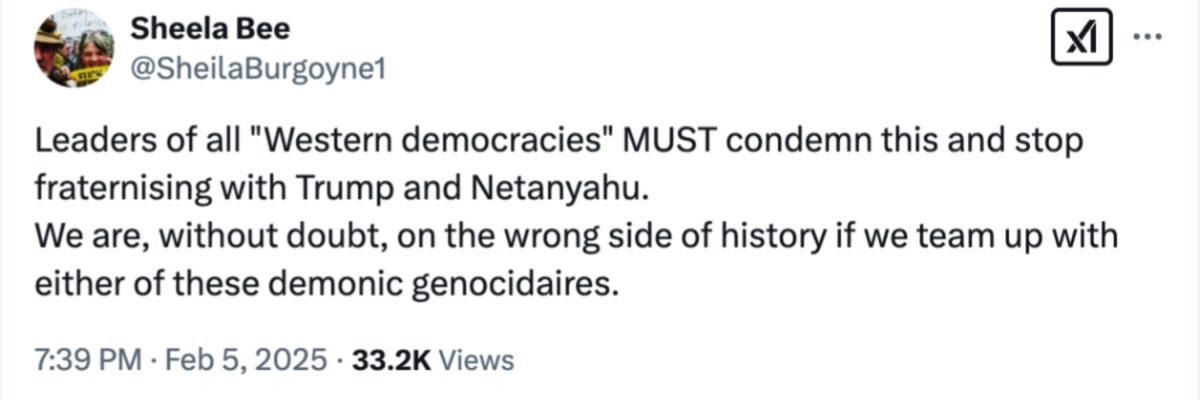
Task: Visit the @SheilaBurgoyne1 handle
Action: (x=239, y=67)
